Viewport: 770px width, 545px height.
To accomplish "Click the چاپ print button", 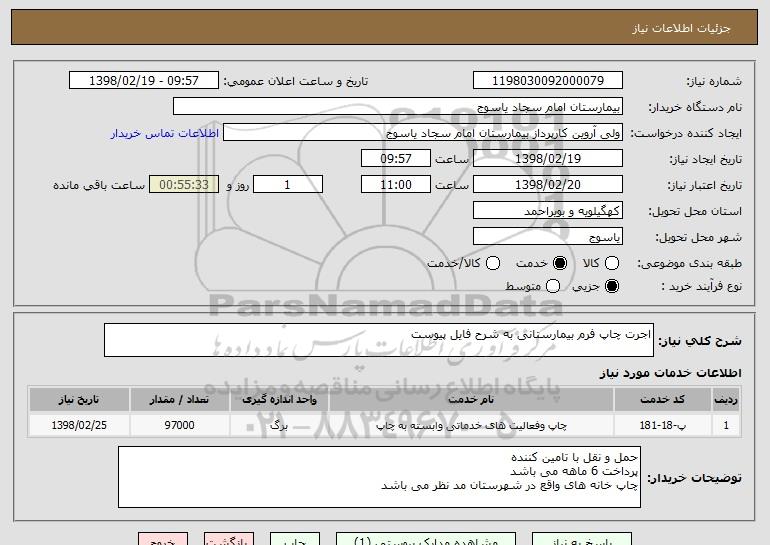I will coord(295,539).
